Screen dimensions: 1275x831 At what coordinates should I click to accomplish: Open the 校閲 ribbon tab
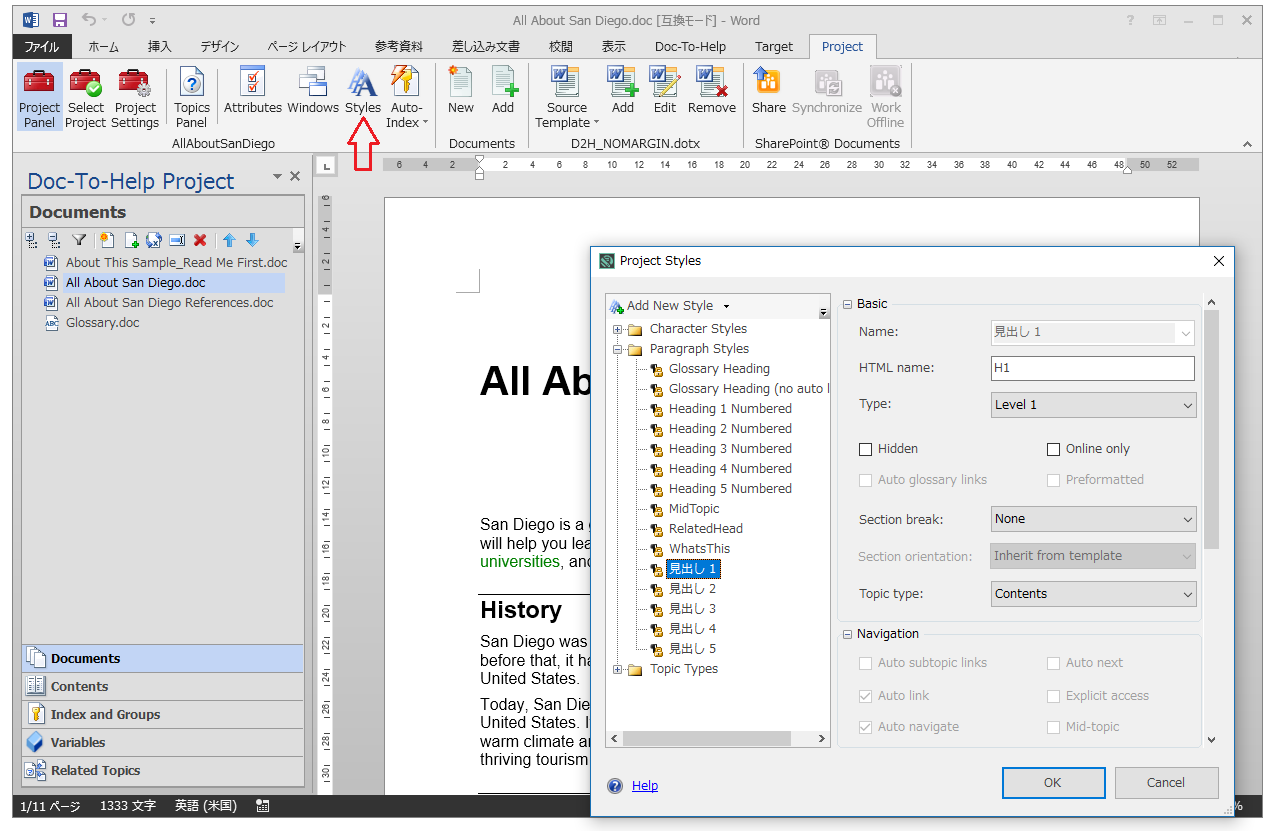coord(561,46)
